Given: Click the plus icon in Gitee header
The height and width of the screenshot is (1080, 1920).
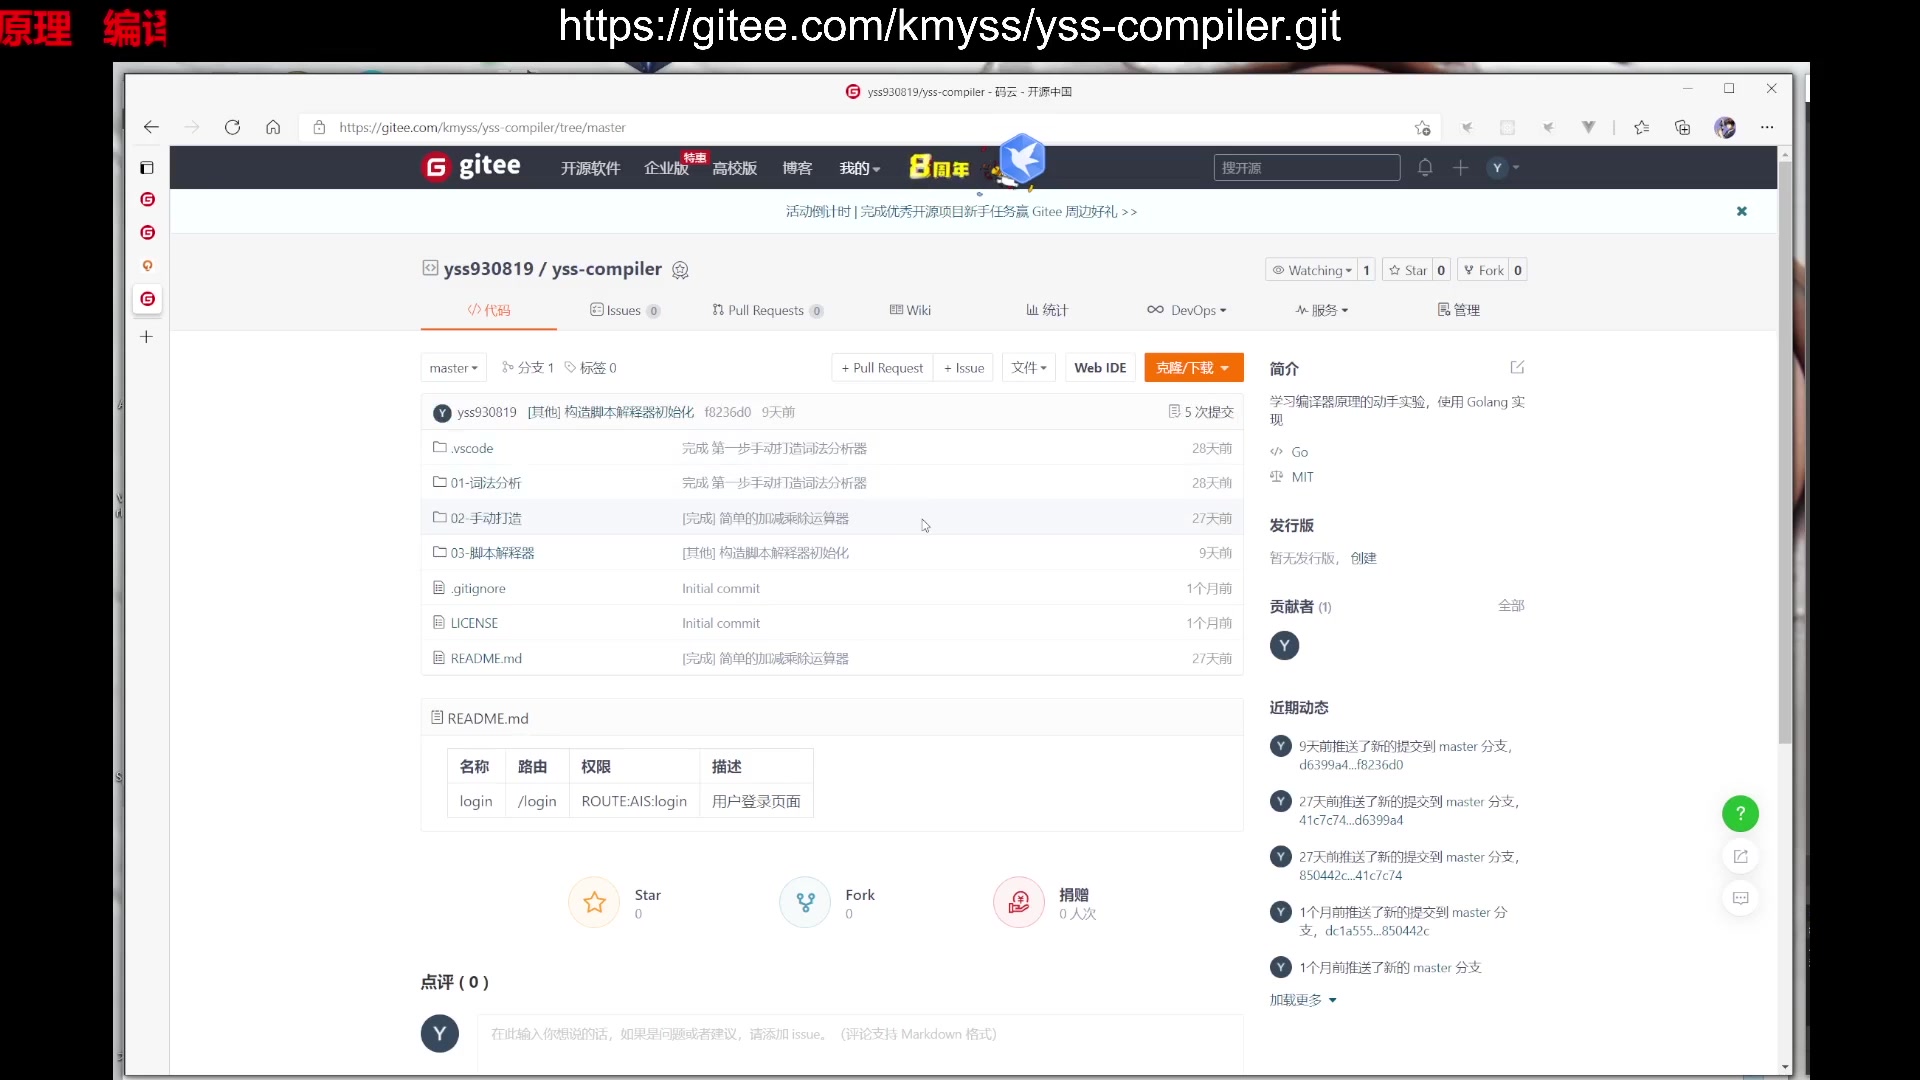Looking at the screenshot, I should point(1460,168).
